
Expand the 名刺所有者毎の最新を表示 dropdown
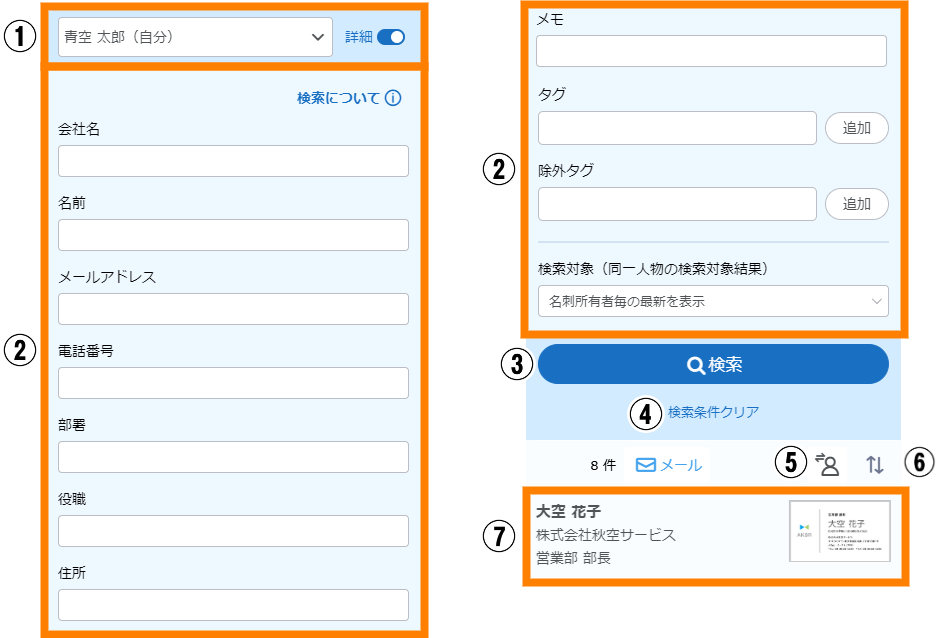712,300
